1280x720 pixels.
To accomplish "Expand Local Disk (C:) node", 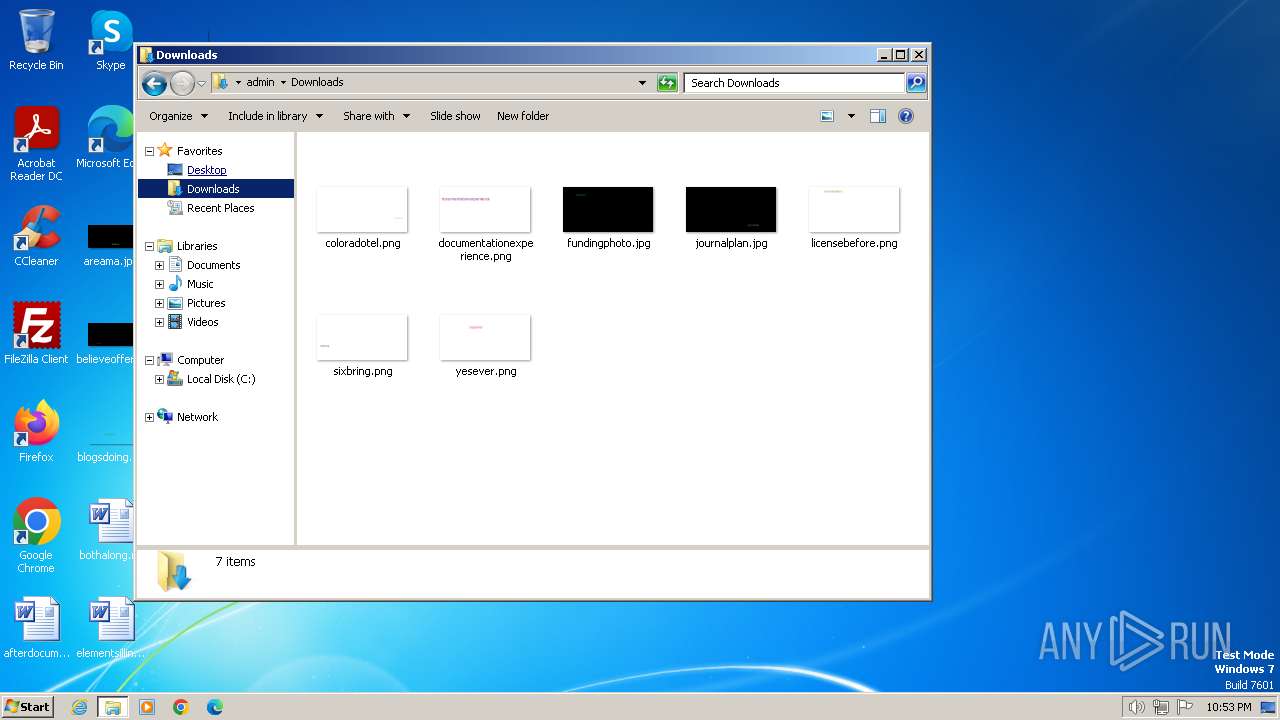I will pos(159,379).
